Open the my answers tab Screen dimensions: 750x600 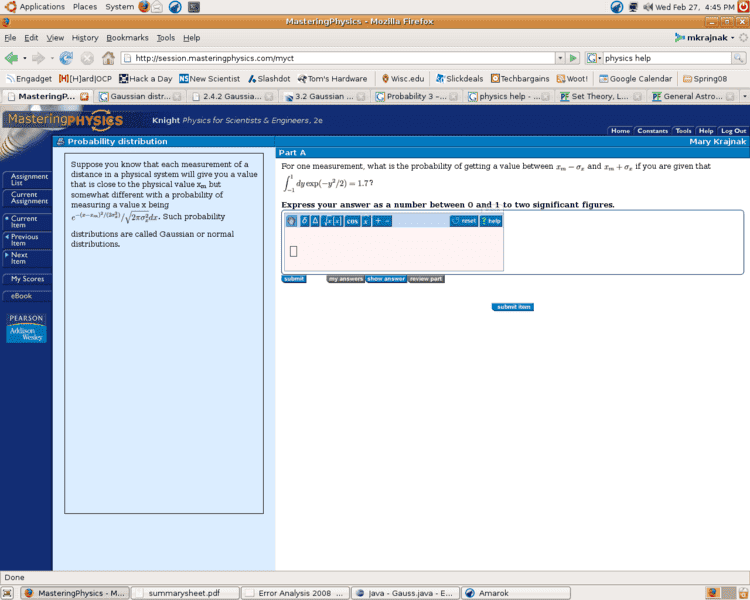tap(346, 279)
